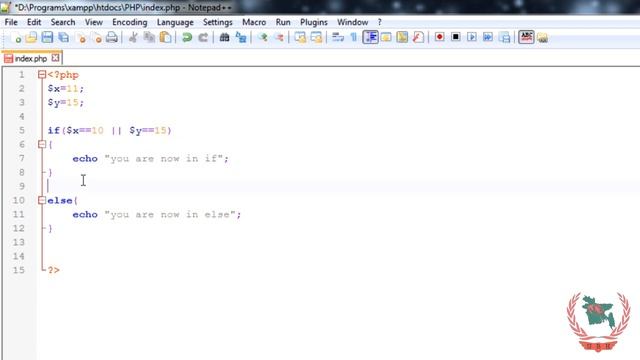Open the Macro menu
This screenshot has width=640, height=360.
click(x=254, y=22)
